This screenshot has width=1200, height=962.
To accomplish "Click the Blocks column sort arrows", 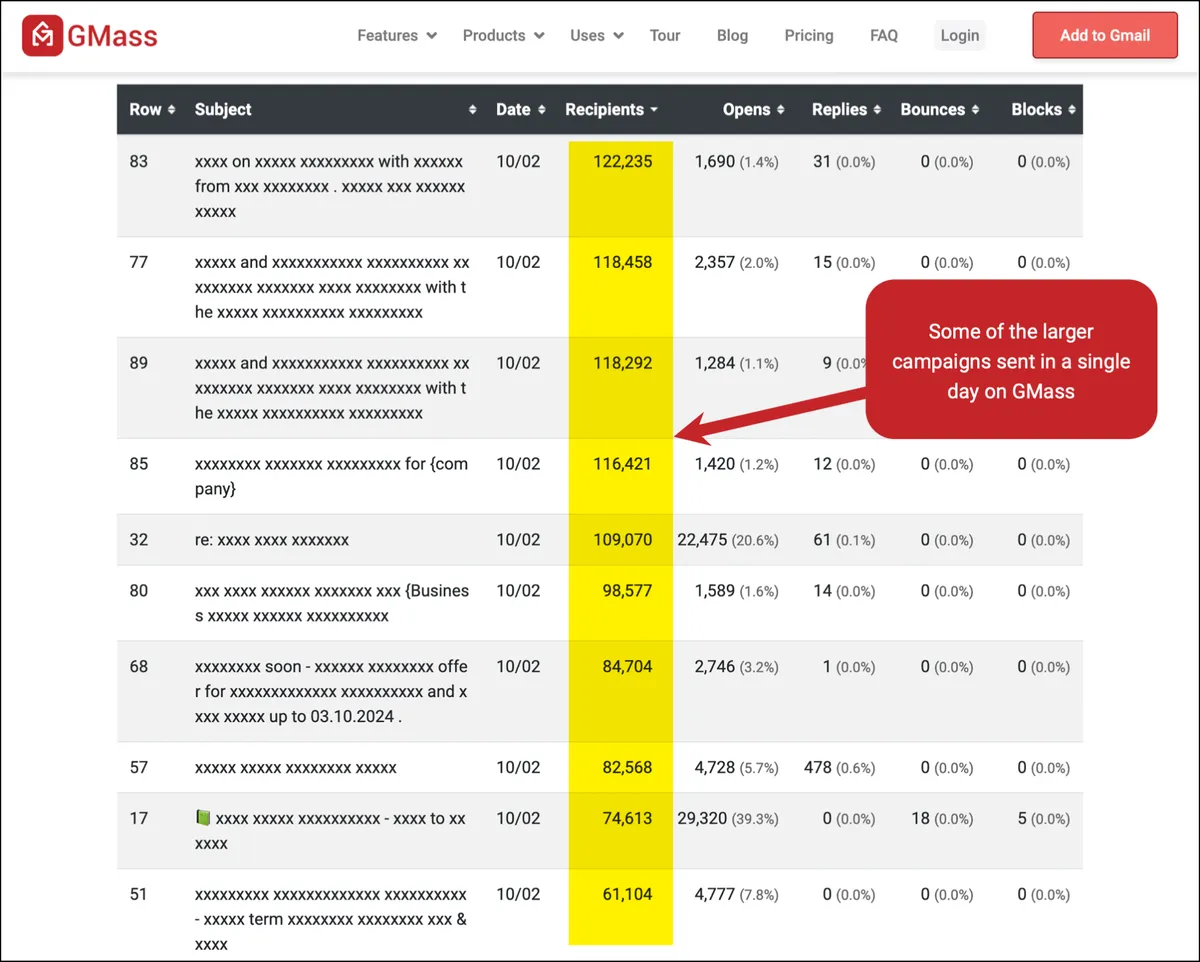I will (x=1072, y=110).
